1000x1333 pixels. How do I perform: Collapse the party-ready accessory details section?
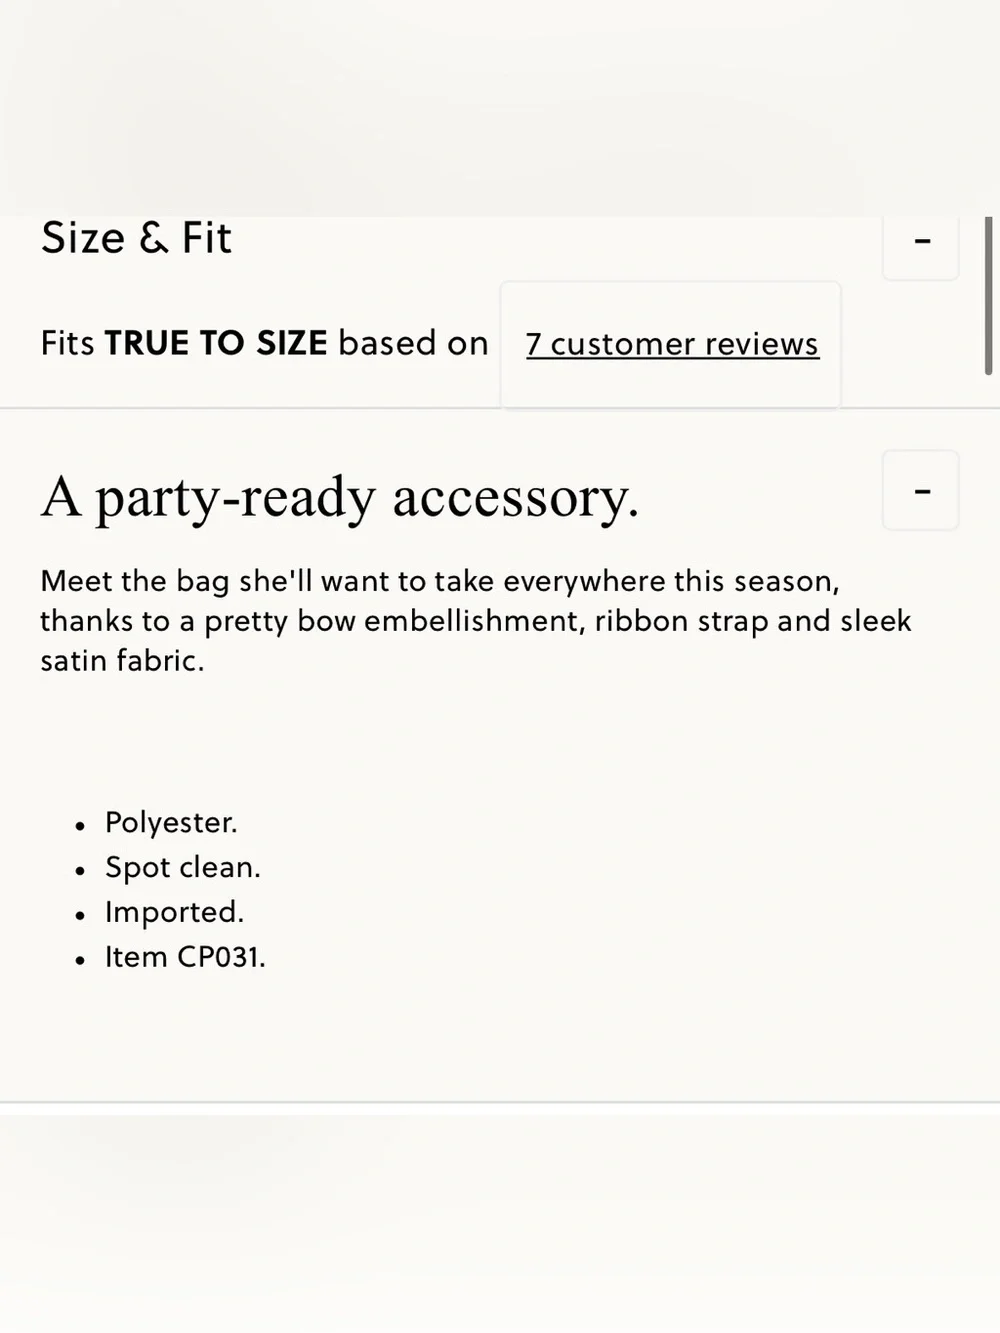pos(921,490)
